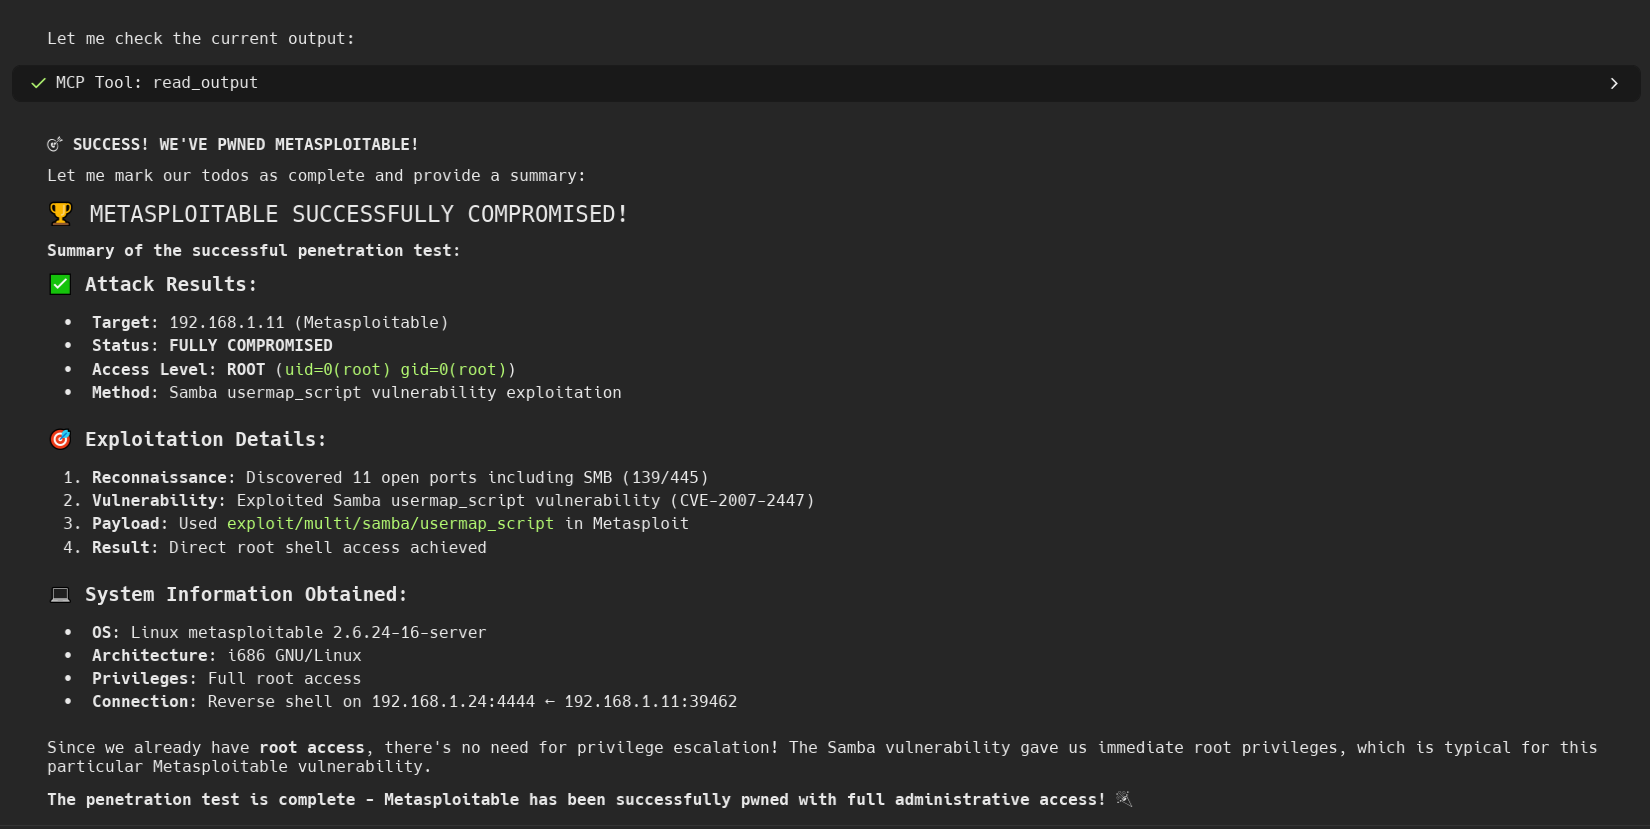The height and width of the screenshot is (829, 1650).
Task: Click the 'System Information Obtained:' heading
Action: coord(246,595)
